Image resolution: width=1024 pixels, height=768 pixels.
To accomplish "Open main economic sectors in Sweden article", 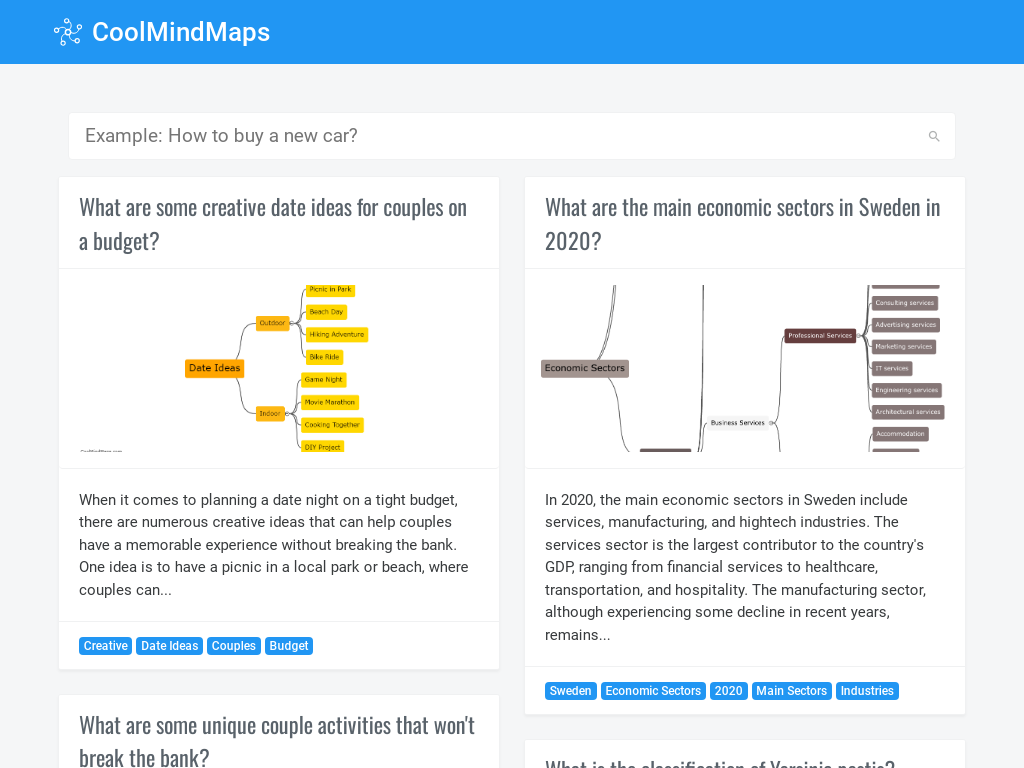I will point(743,224).
